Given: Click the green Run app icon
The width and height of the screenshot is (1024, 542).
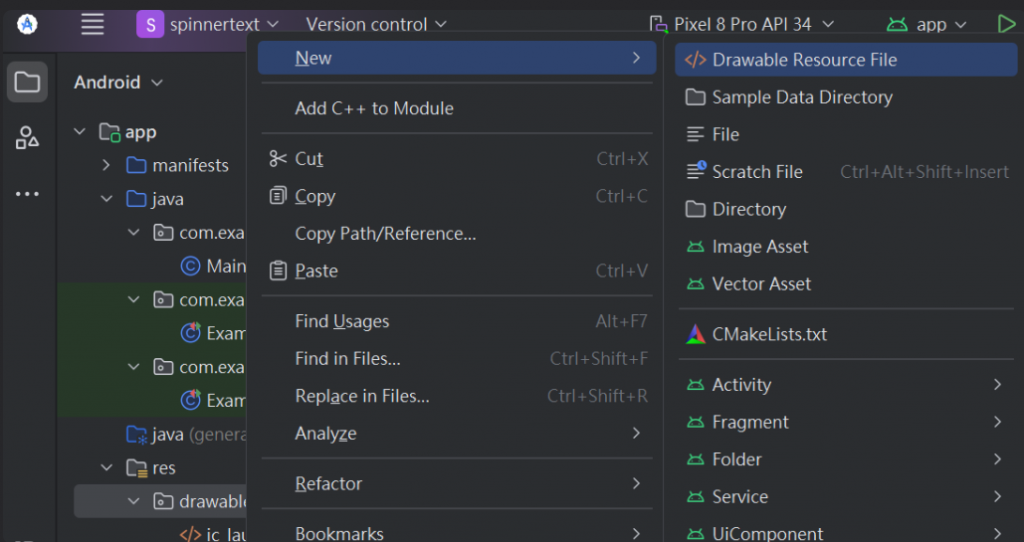Looking at the screenshot, I should point(1006,24).
